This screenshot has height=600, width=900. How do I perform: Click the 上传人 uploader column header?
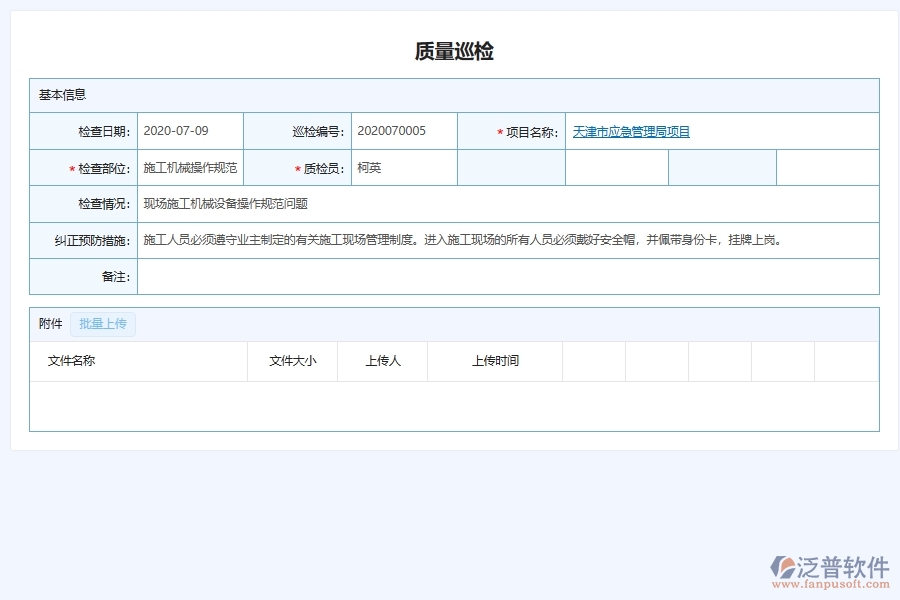pos(383,361)
